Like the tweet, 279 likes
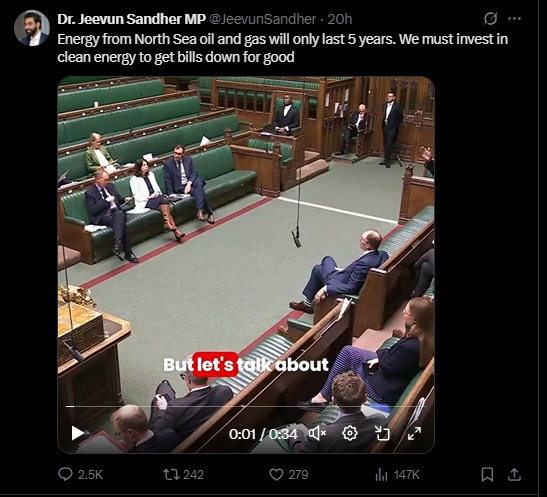The width and height of the screenshot is (547, 497). [x=289, y=475]
